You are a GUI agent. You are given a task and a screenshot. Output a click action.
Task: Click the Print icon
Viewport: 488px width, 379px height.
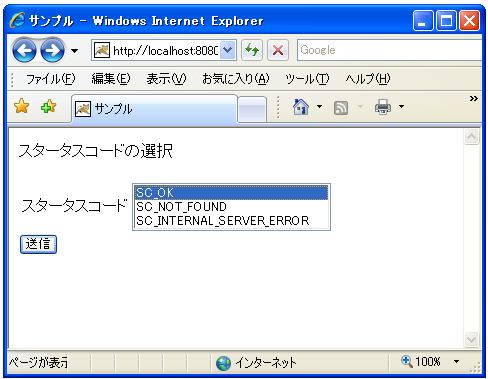click(383, 107)
